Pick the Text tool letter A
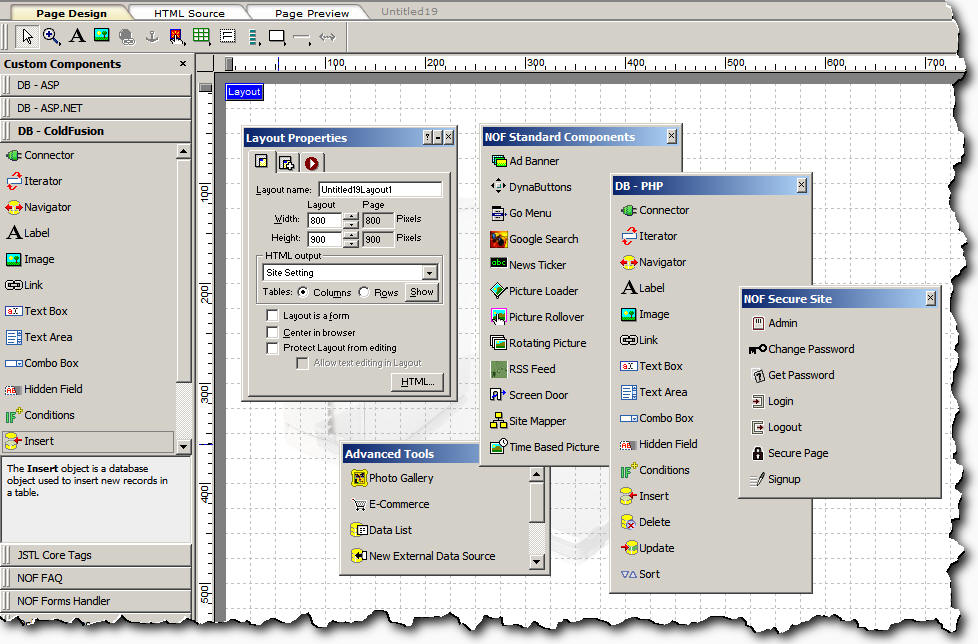This screenshot has height=644, width=978. coord(77,36)
